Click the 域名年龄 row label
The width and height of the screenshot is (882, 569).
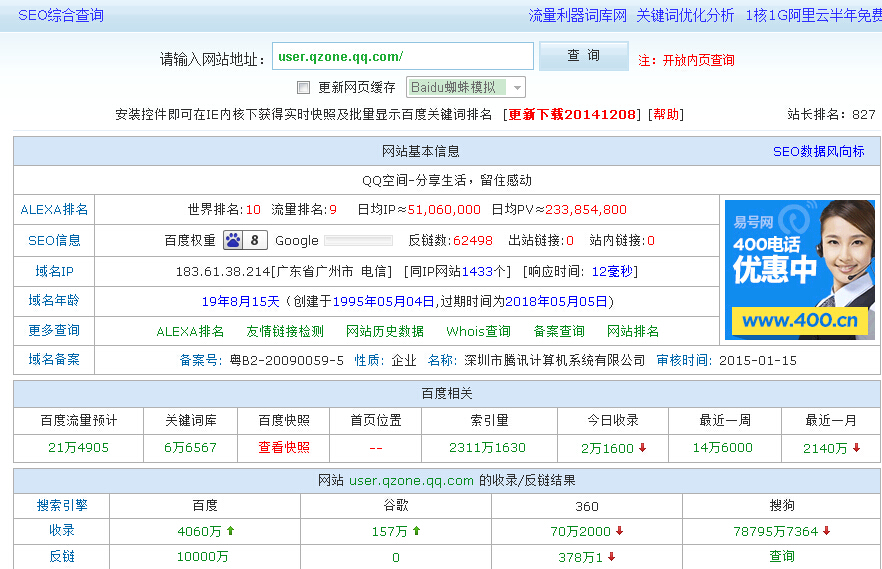click(x=54, y=301)
